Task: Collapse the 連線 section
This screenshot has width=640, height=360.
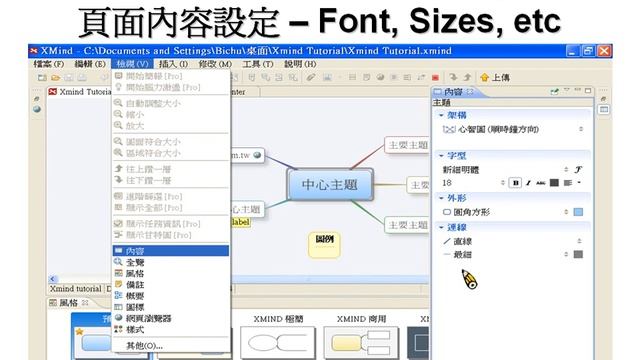Action: [x=441, y=227]
